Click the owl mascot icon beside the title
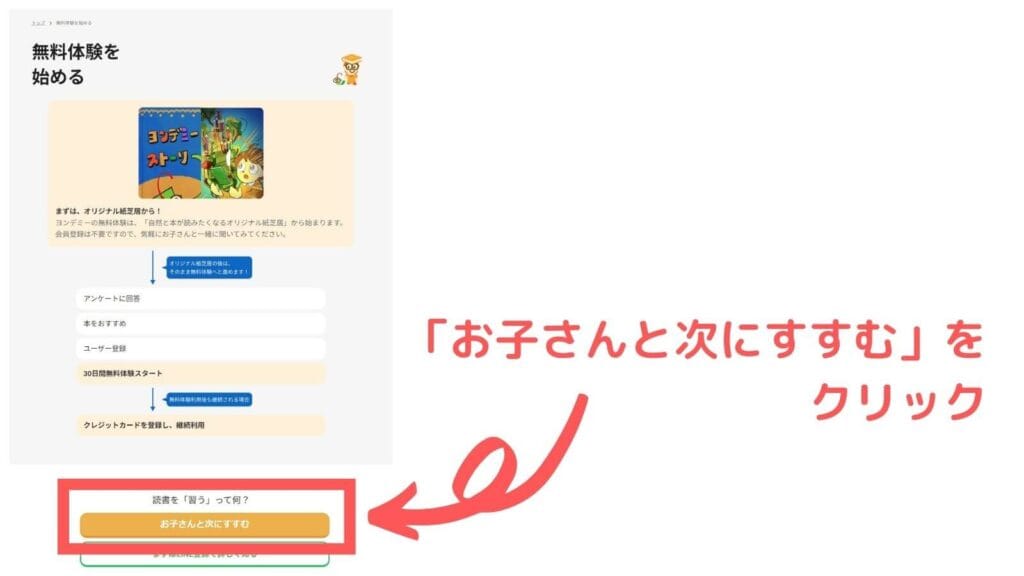The image size is (1024, 576). [x=348, y=70]
